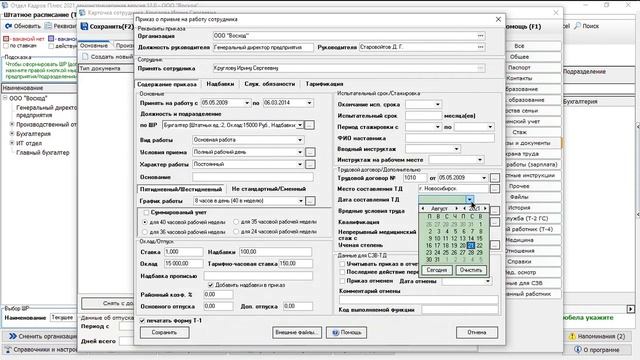Click Сменить организацию icon at bottom
This screenshot has width=640, height=360.
coord(13,336)
